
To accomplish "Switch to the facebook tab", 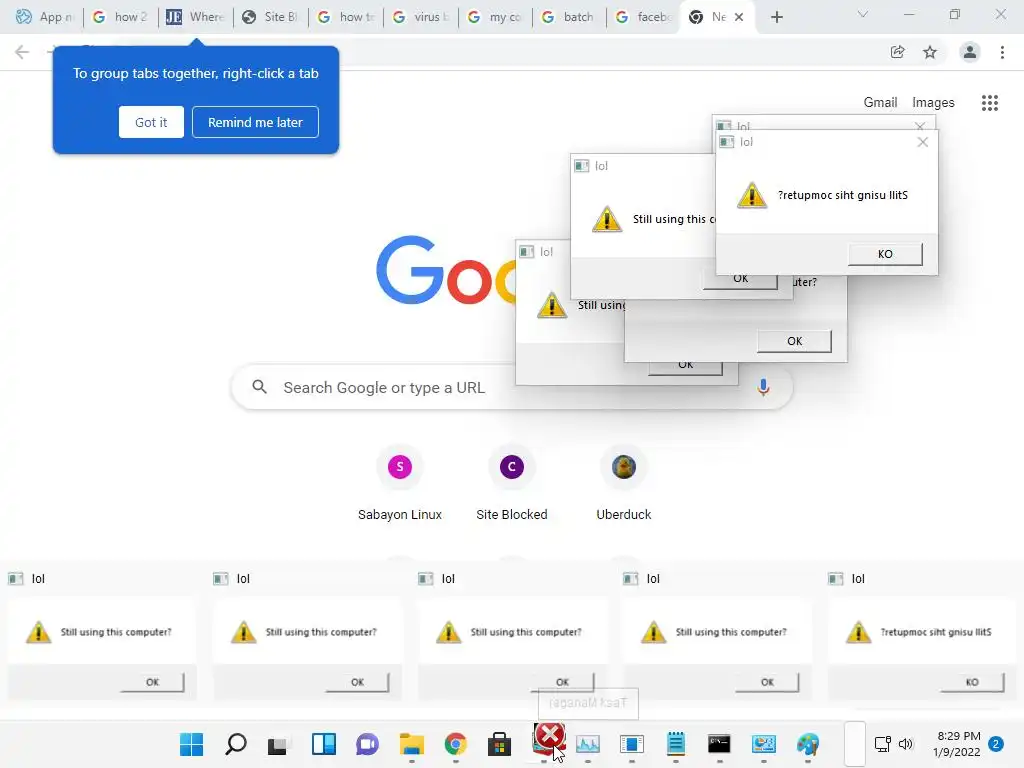I will tap(643, 17).
